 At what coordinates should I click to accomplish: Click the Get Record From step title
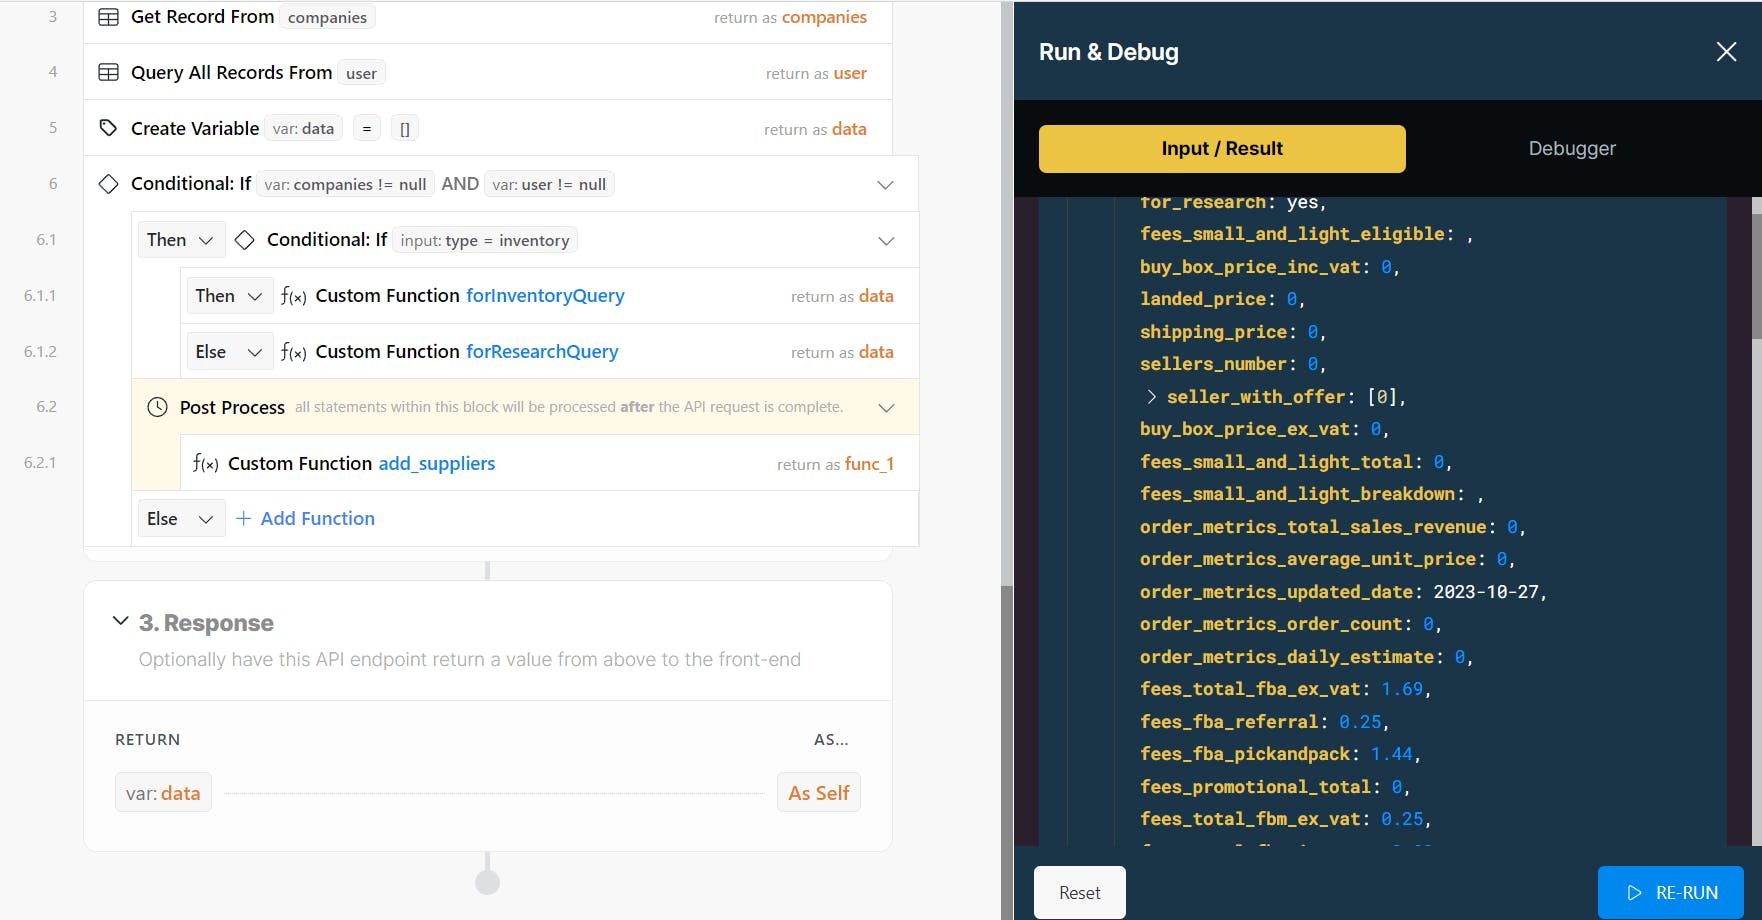point(202,17)
